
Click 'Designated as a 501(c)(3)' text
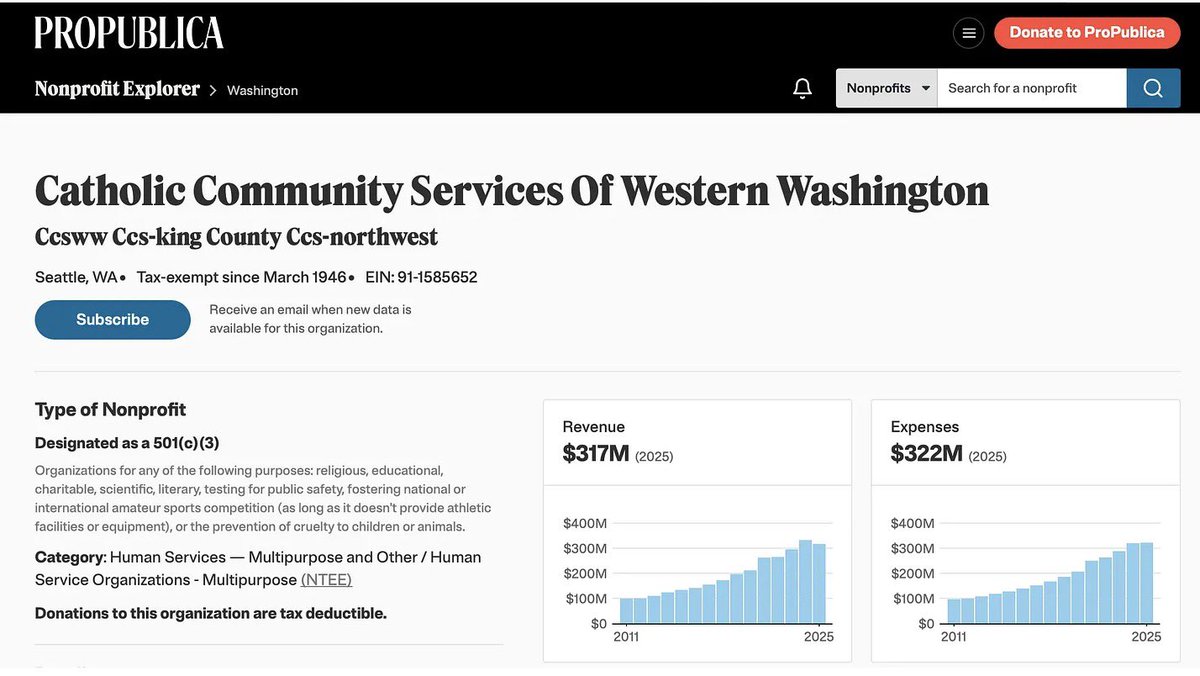(x=127, y=443)
